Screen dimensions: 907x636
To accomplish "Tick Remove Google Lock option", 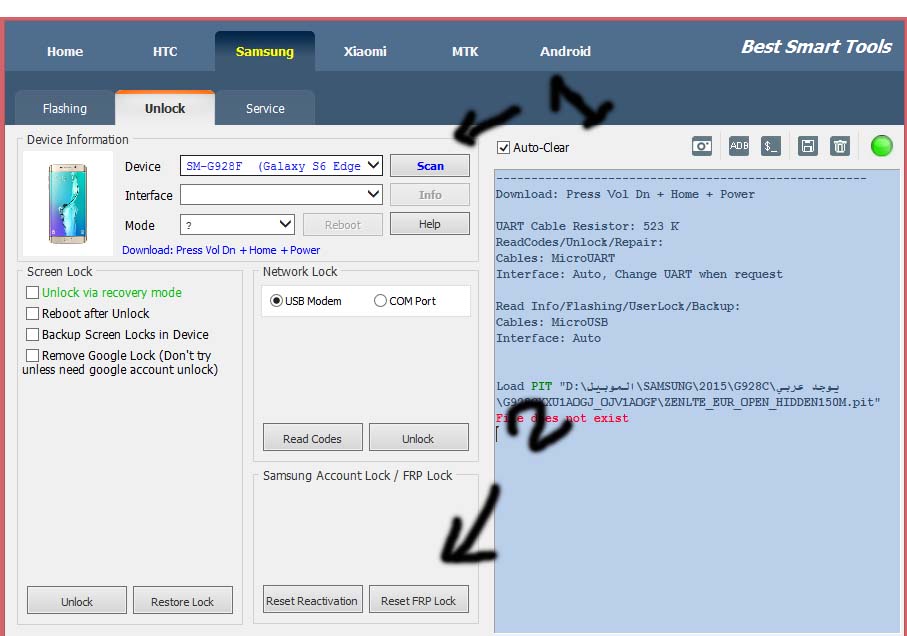I will tap(32, 355).
